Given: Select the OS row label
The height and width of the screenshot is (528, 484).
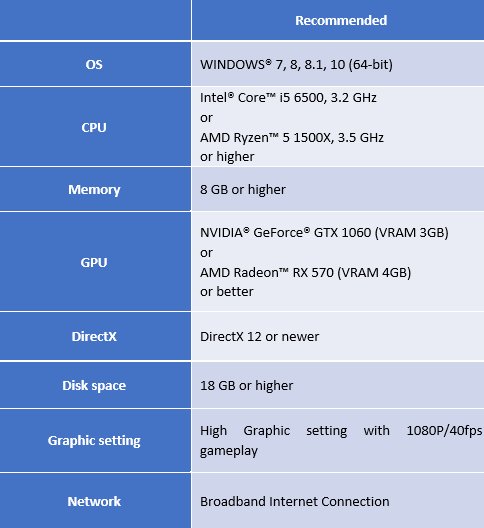Looking at the screenshot, I should (94, 64).
